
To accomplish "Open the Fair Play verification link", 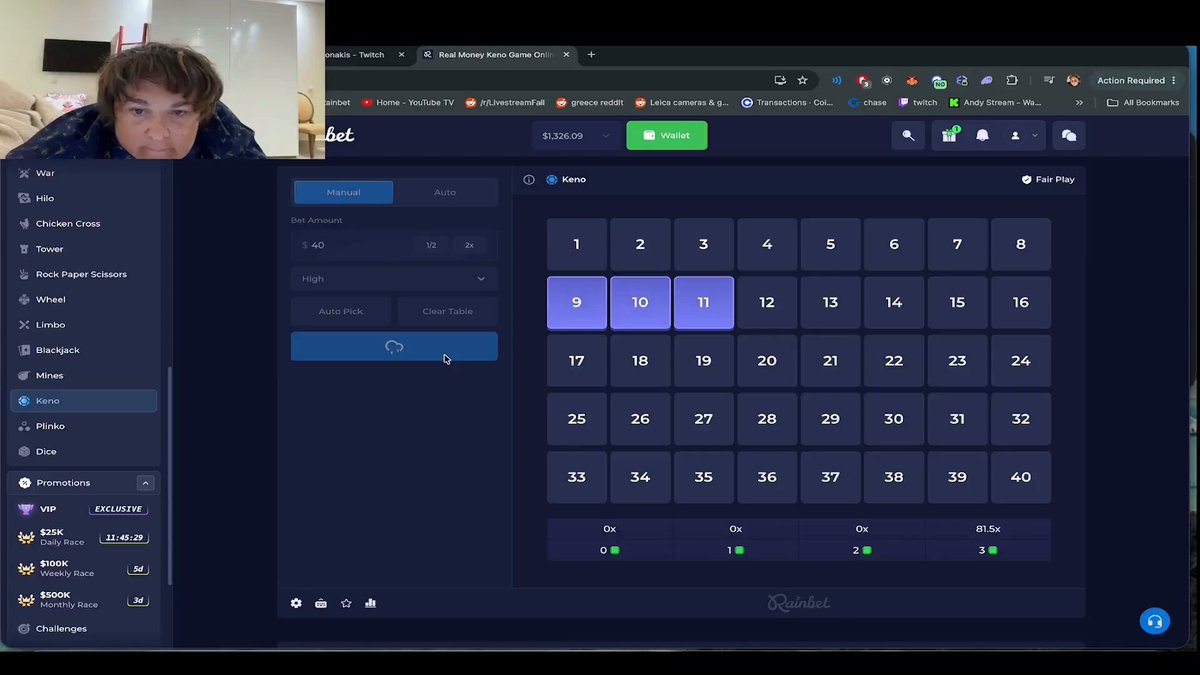I will click(x=1048, y=180).
